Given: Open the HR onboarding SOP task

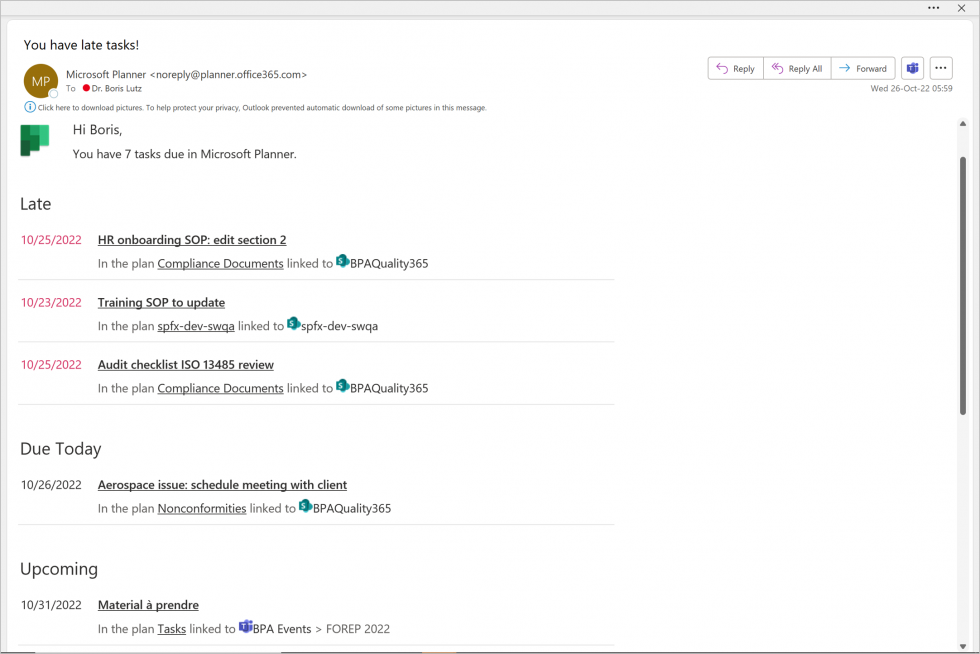Looking at the screenshot, I should point(191,240).
